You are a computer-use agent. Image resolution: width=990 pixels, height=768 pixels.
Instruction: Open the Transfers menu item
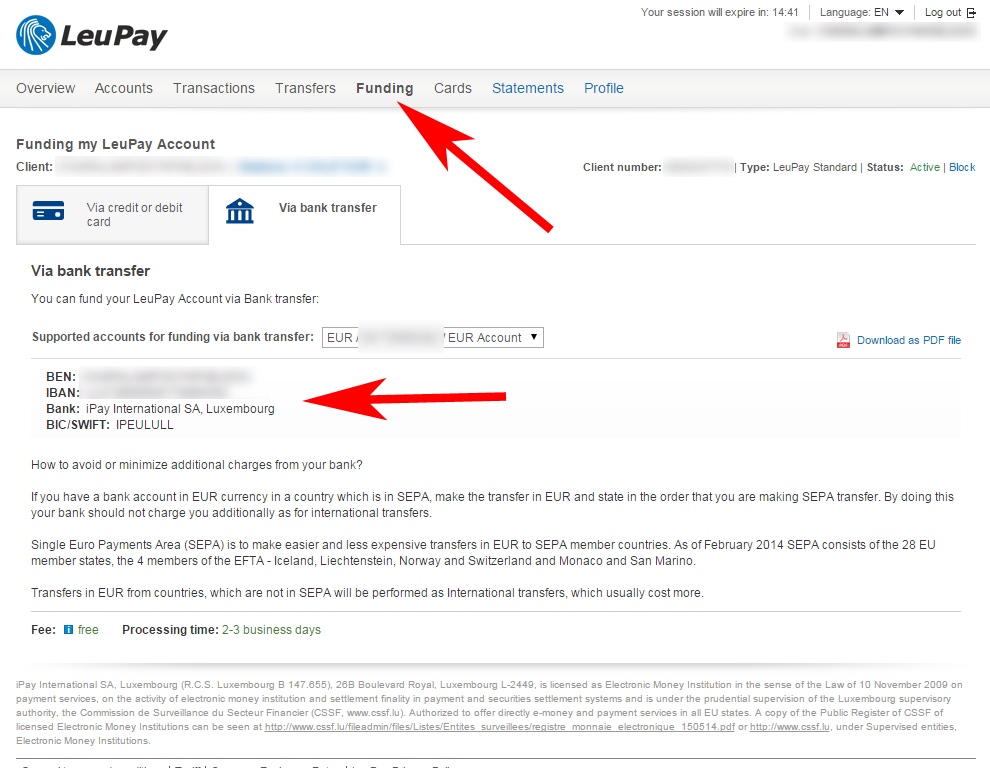[305, 88]
